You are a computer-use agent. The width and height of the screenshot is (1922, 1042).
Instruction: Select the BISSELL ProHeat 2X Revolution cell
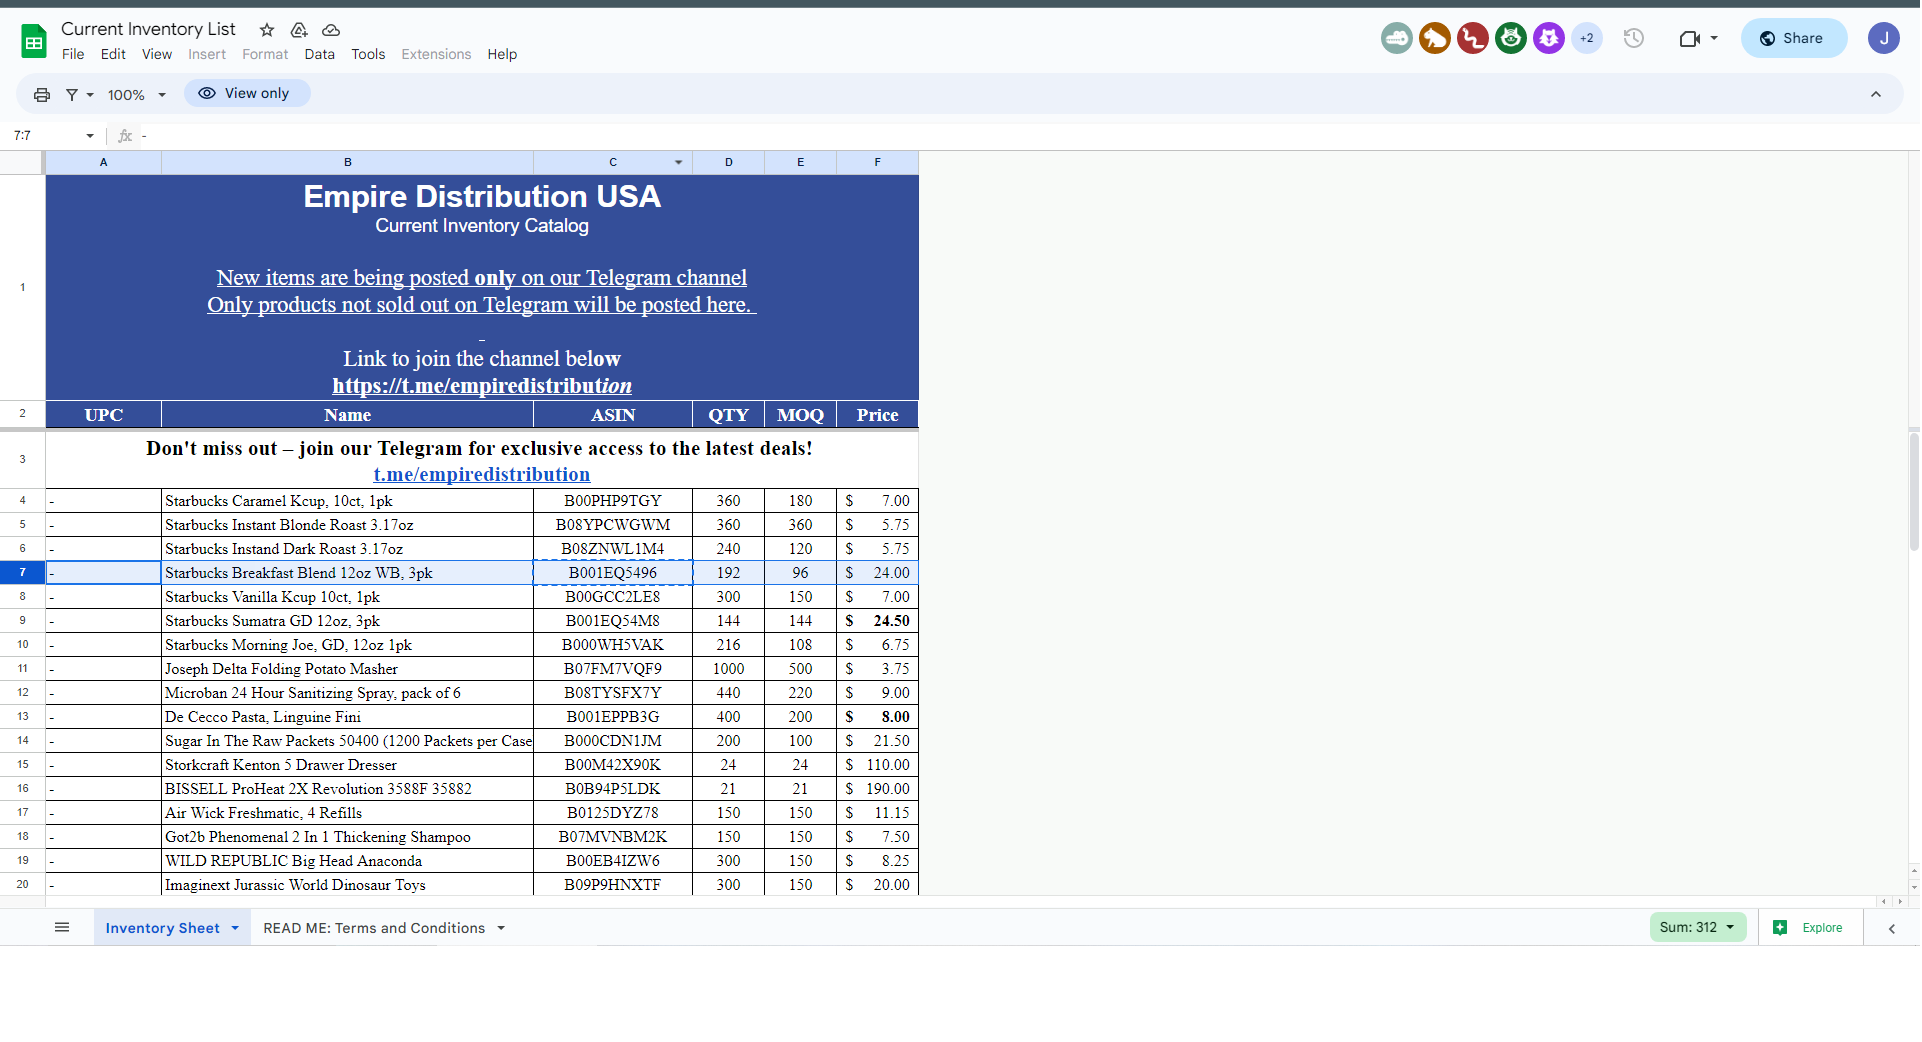click(x=347, y=789)
